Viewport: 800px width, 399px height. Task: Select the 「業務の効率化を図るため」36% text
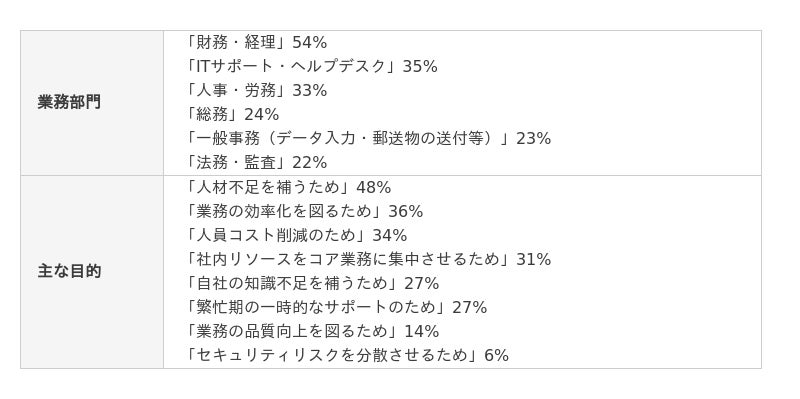(304, 212)
